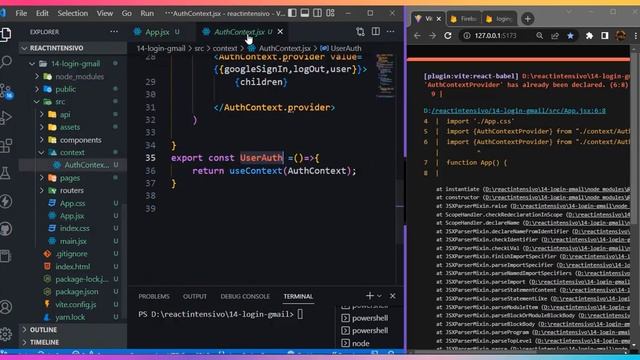
Task: Open the Run menu
Action: coord(147,13)
